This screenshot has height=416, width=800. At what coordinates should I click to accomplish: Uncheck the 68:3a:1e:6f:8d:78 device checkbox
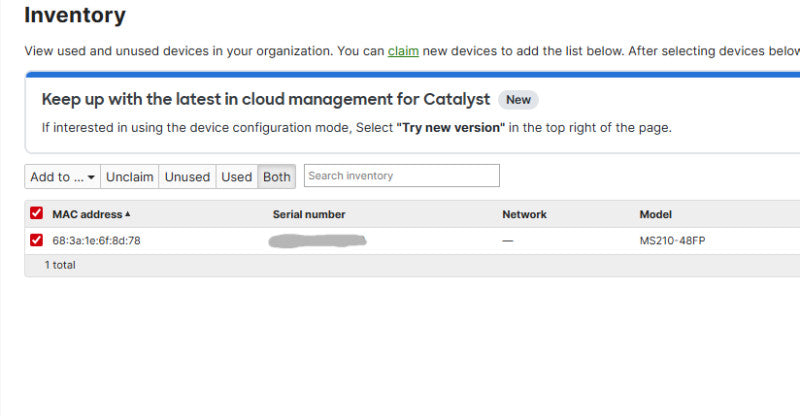click(36, 240)
